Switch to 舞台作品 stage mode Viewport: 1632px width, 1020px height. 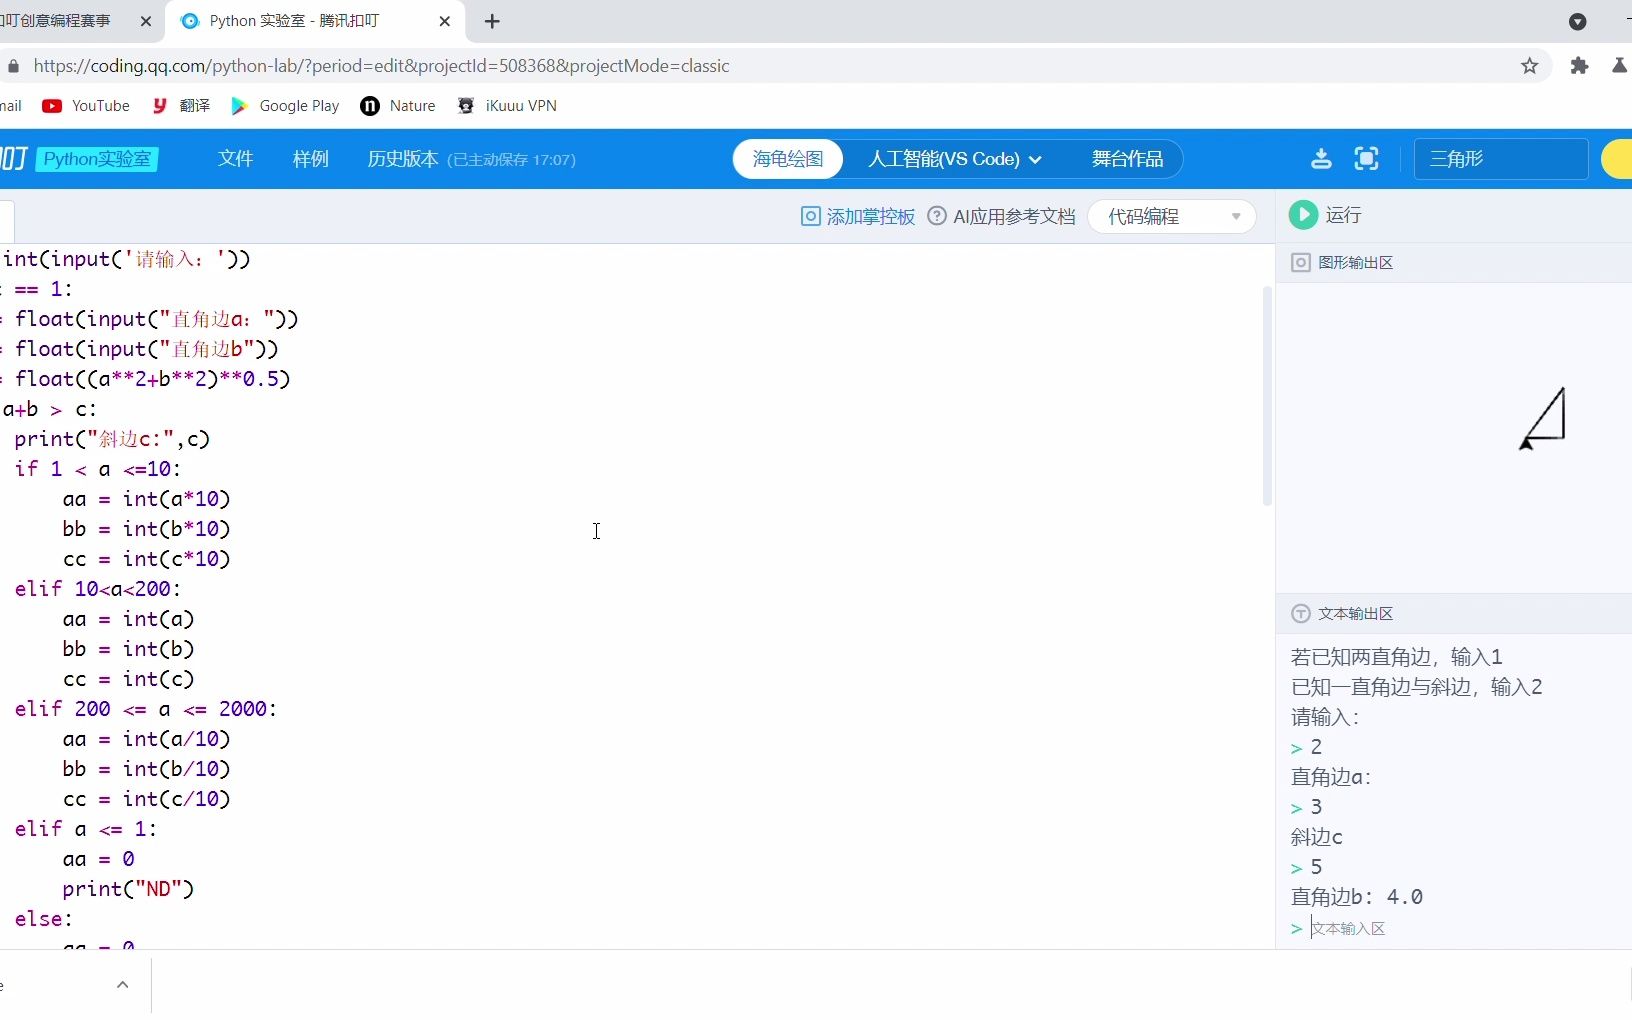click(x=1128, y=159)
